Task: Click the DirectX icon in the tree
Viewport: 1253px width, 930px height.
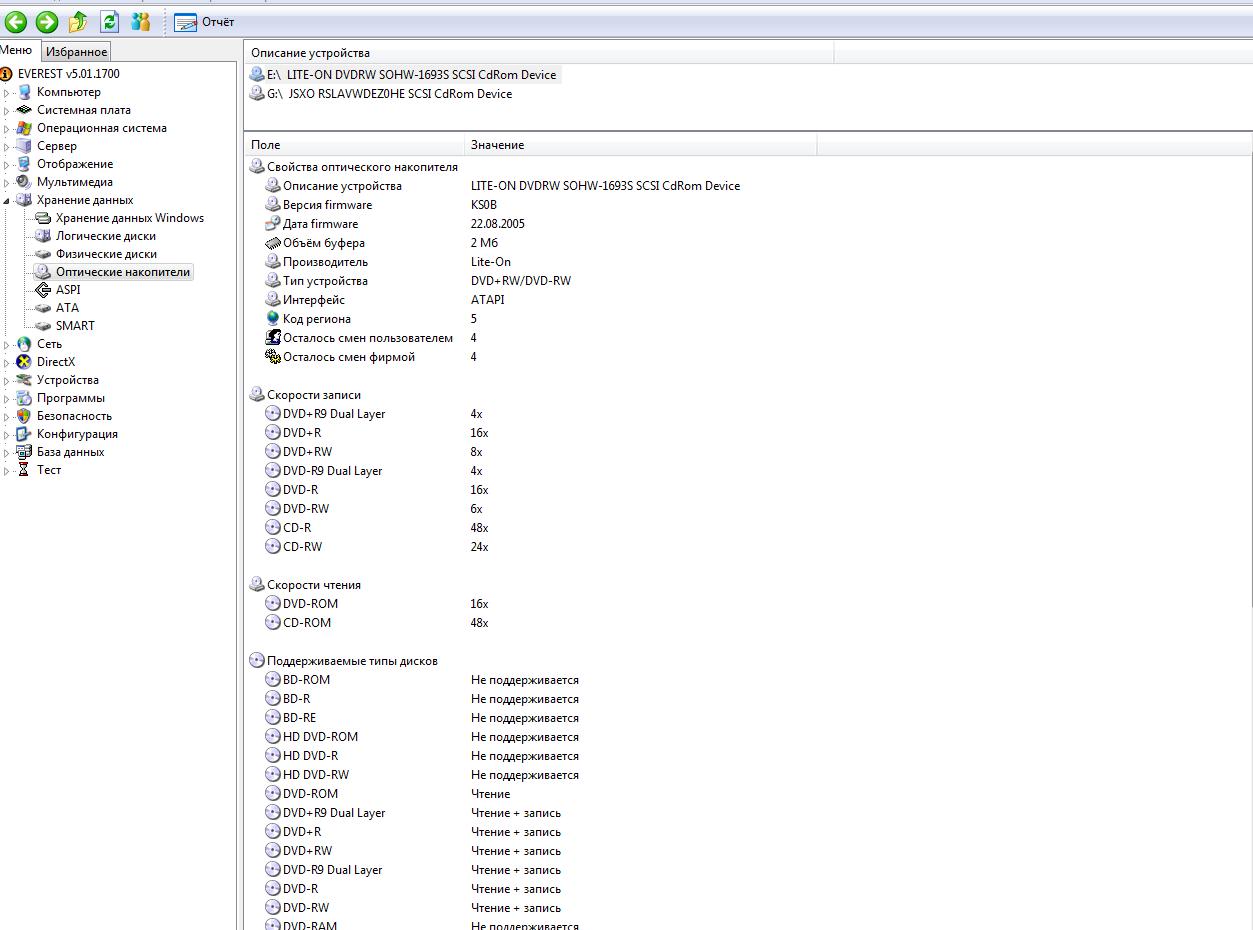Action: (x=24, y=362)
